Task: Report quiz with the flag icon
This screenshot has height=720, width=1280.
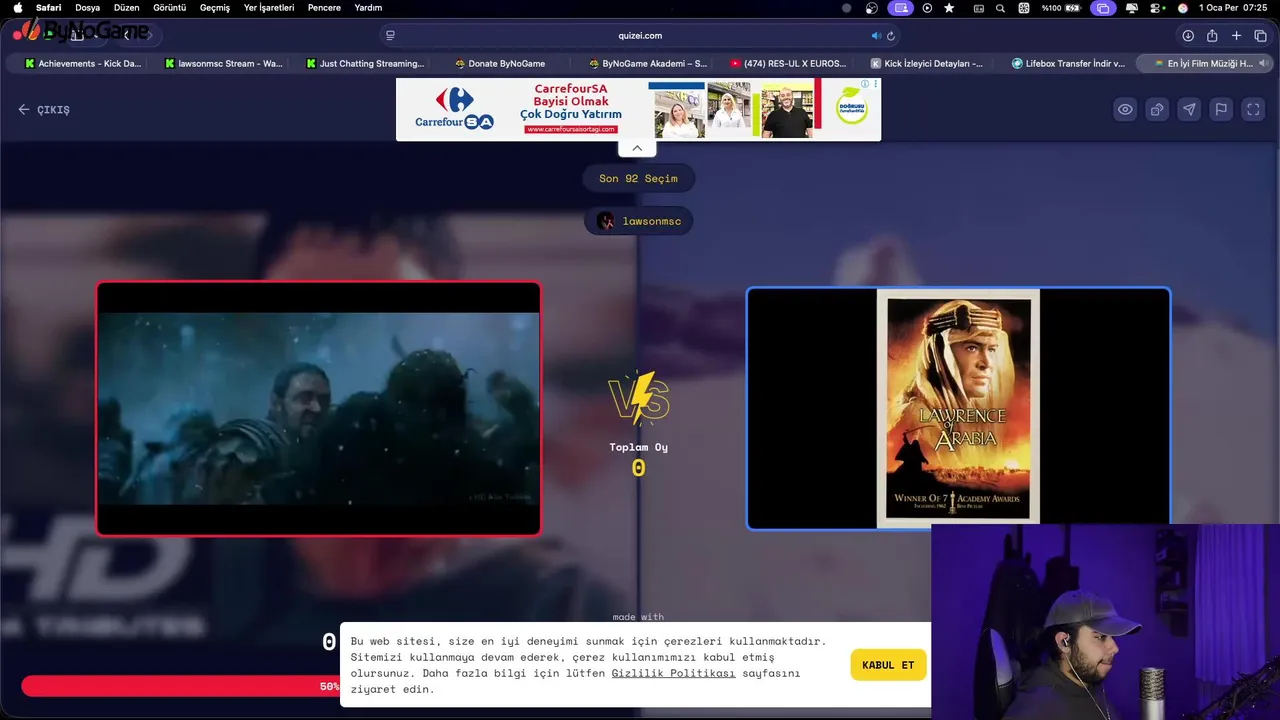Action: pyautogui.click(x=1221, y=110)
